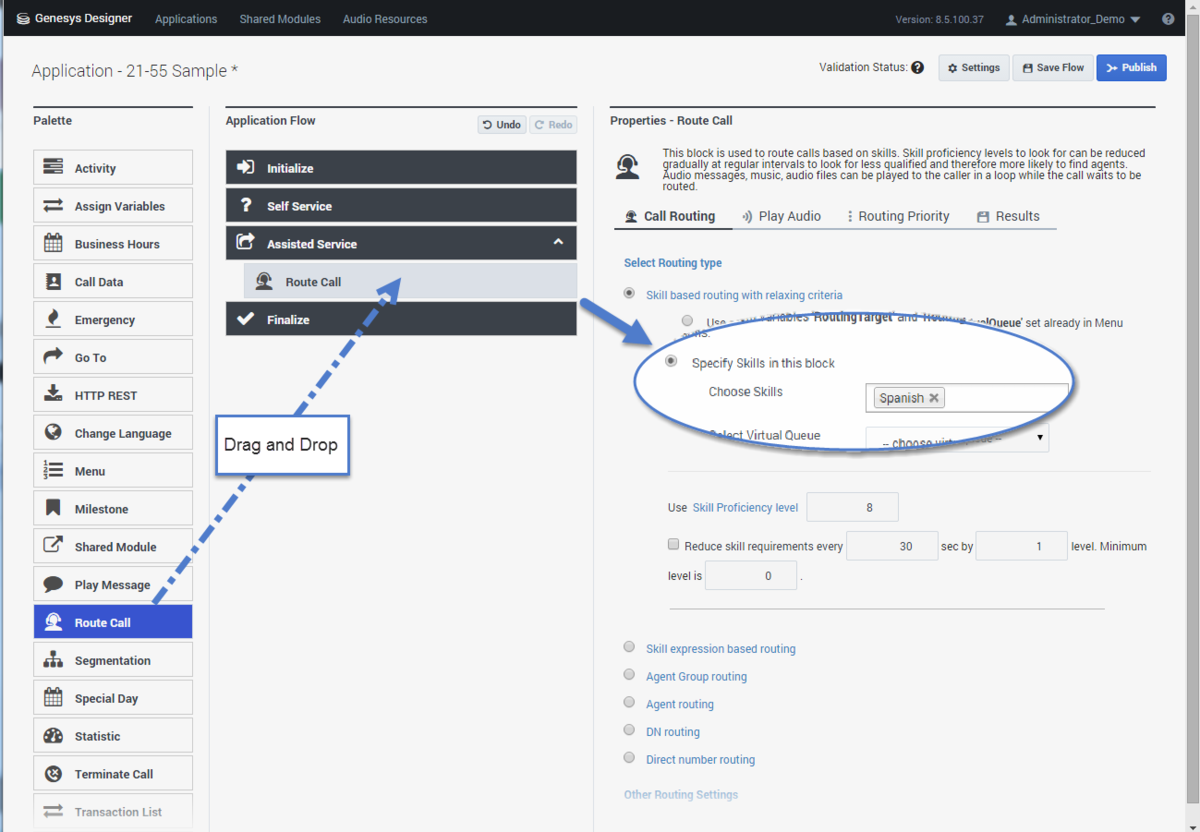Open the Audio Resources menu
The width and height of the screenshot is (1200, 832).
click(x=385, y=19)
